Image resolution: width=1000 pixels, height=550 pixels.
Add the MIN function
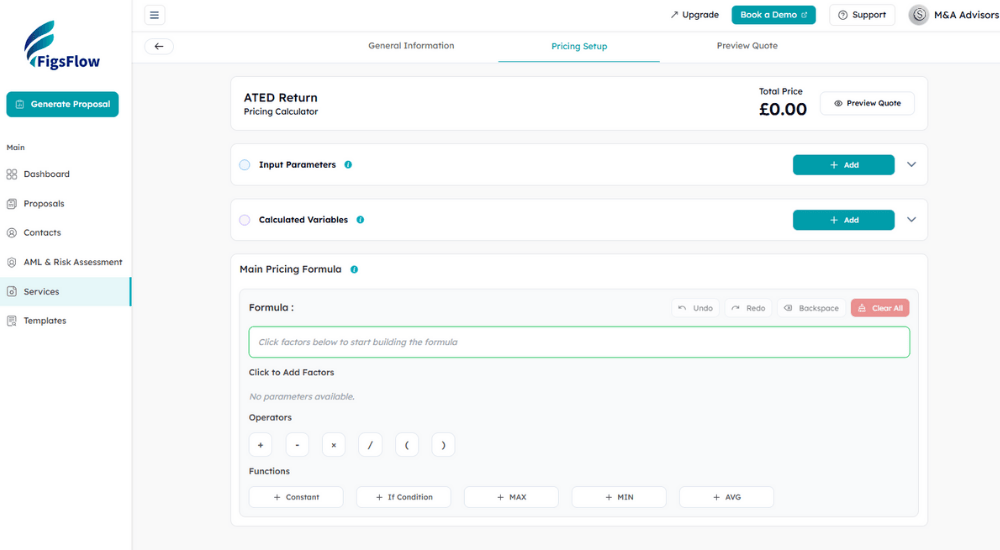[619, 497]
